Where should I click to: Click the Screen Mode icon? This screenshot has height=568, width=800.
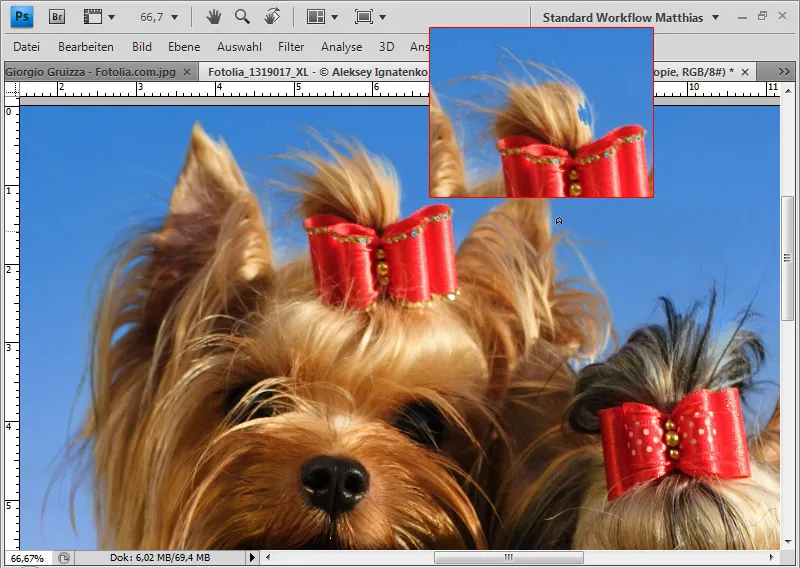click(364, 17)
